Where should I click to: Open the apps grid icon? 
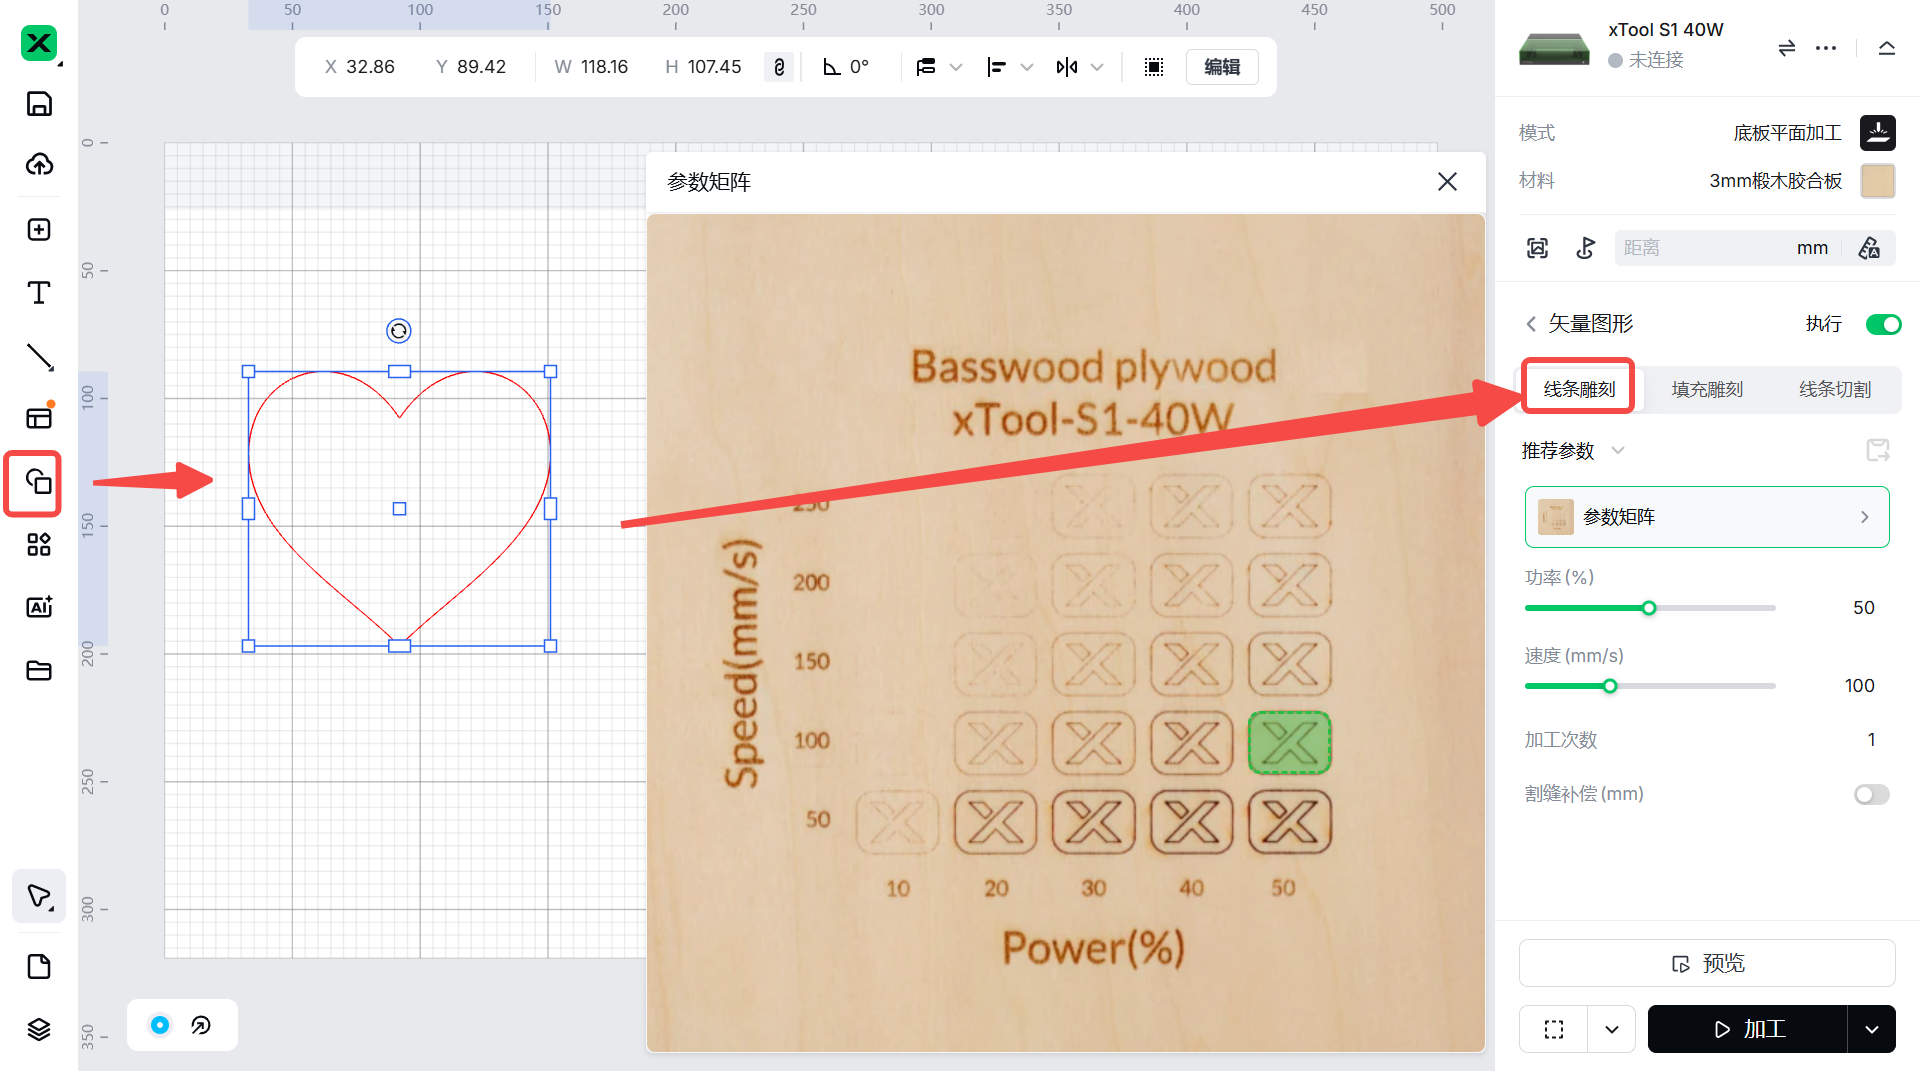click(x=39, y=545)
